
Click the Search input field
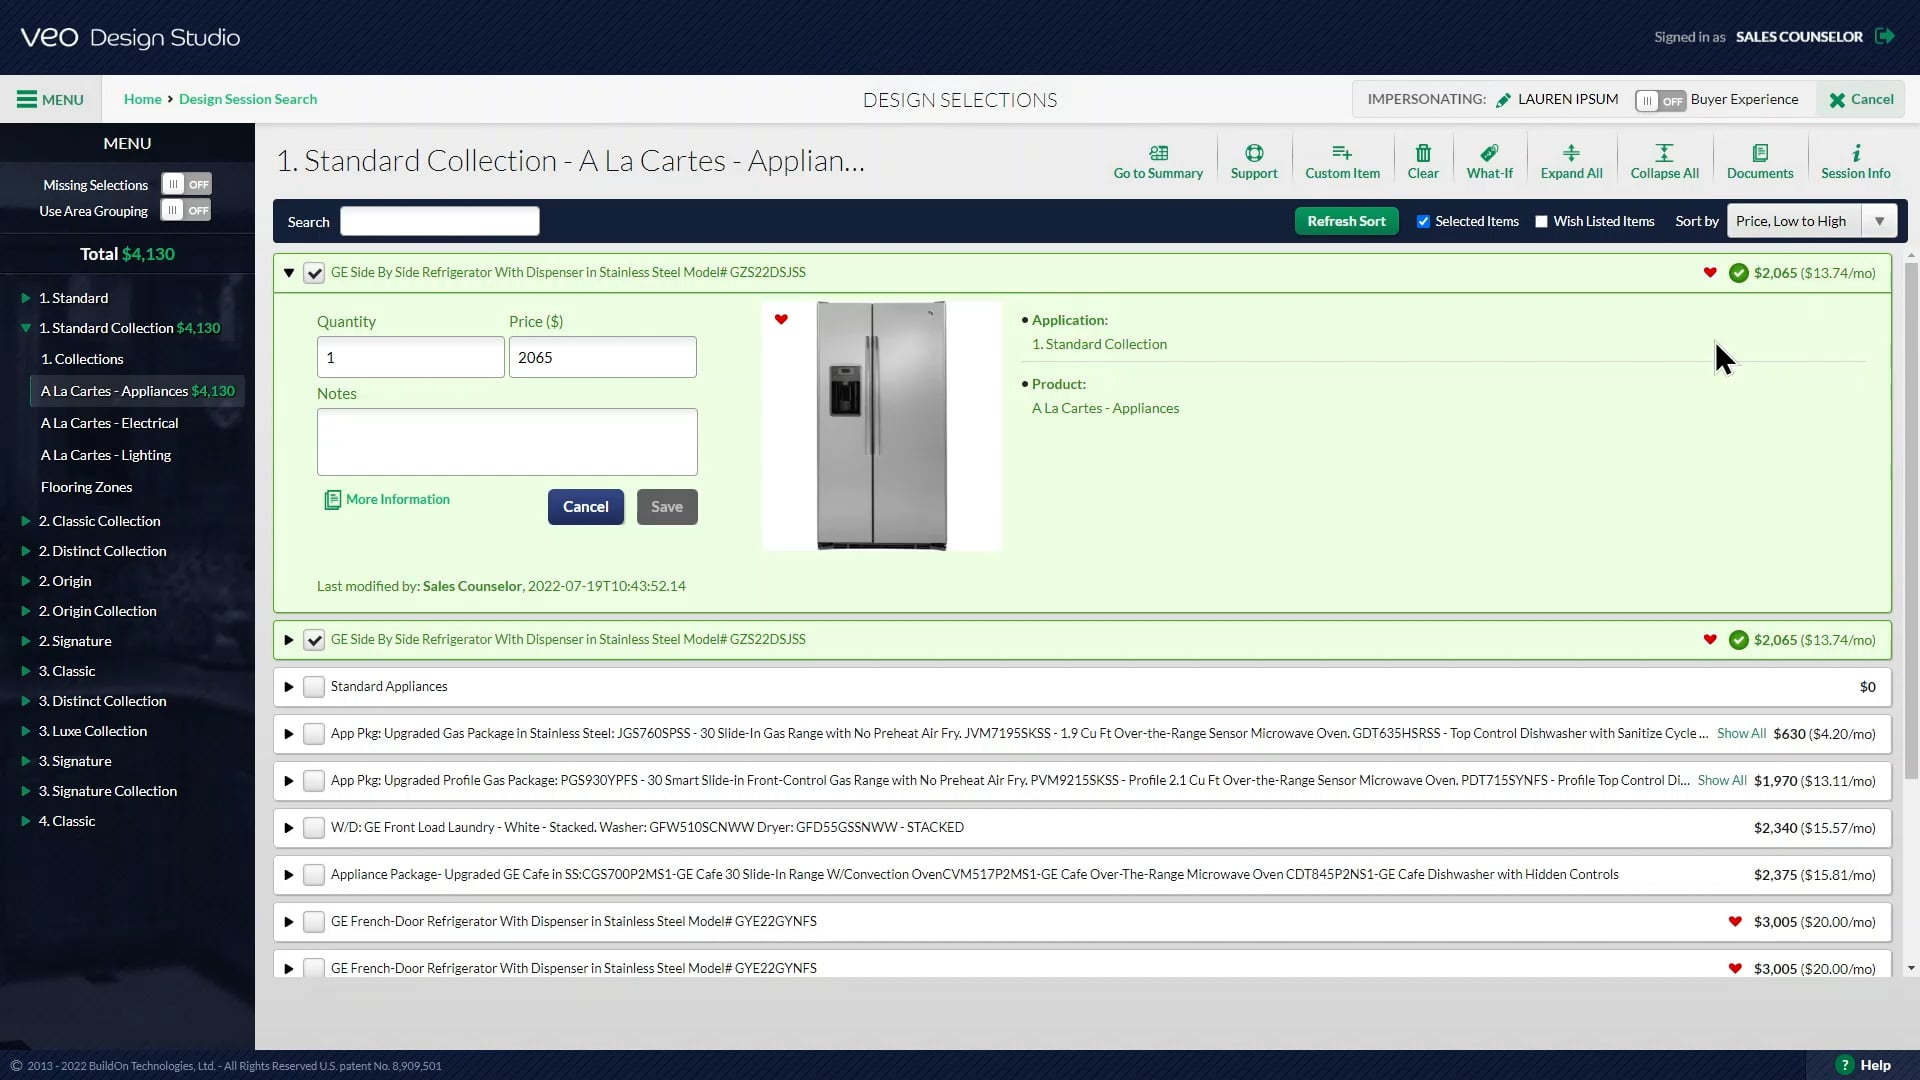coord(440,221)
